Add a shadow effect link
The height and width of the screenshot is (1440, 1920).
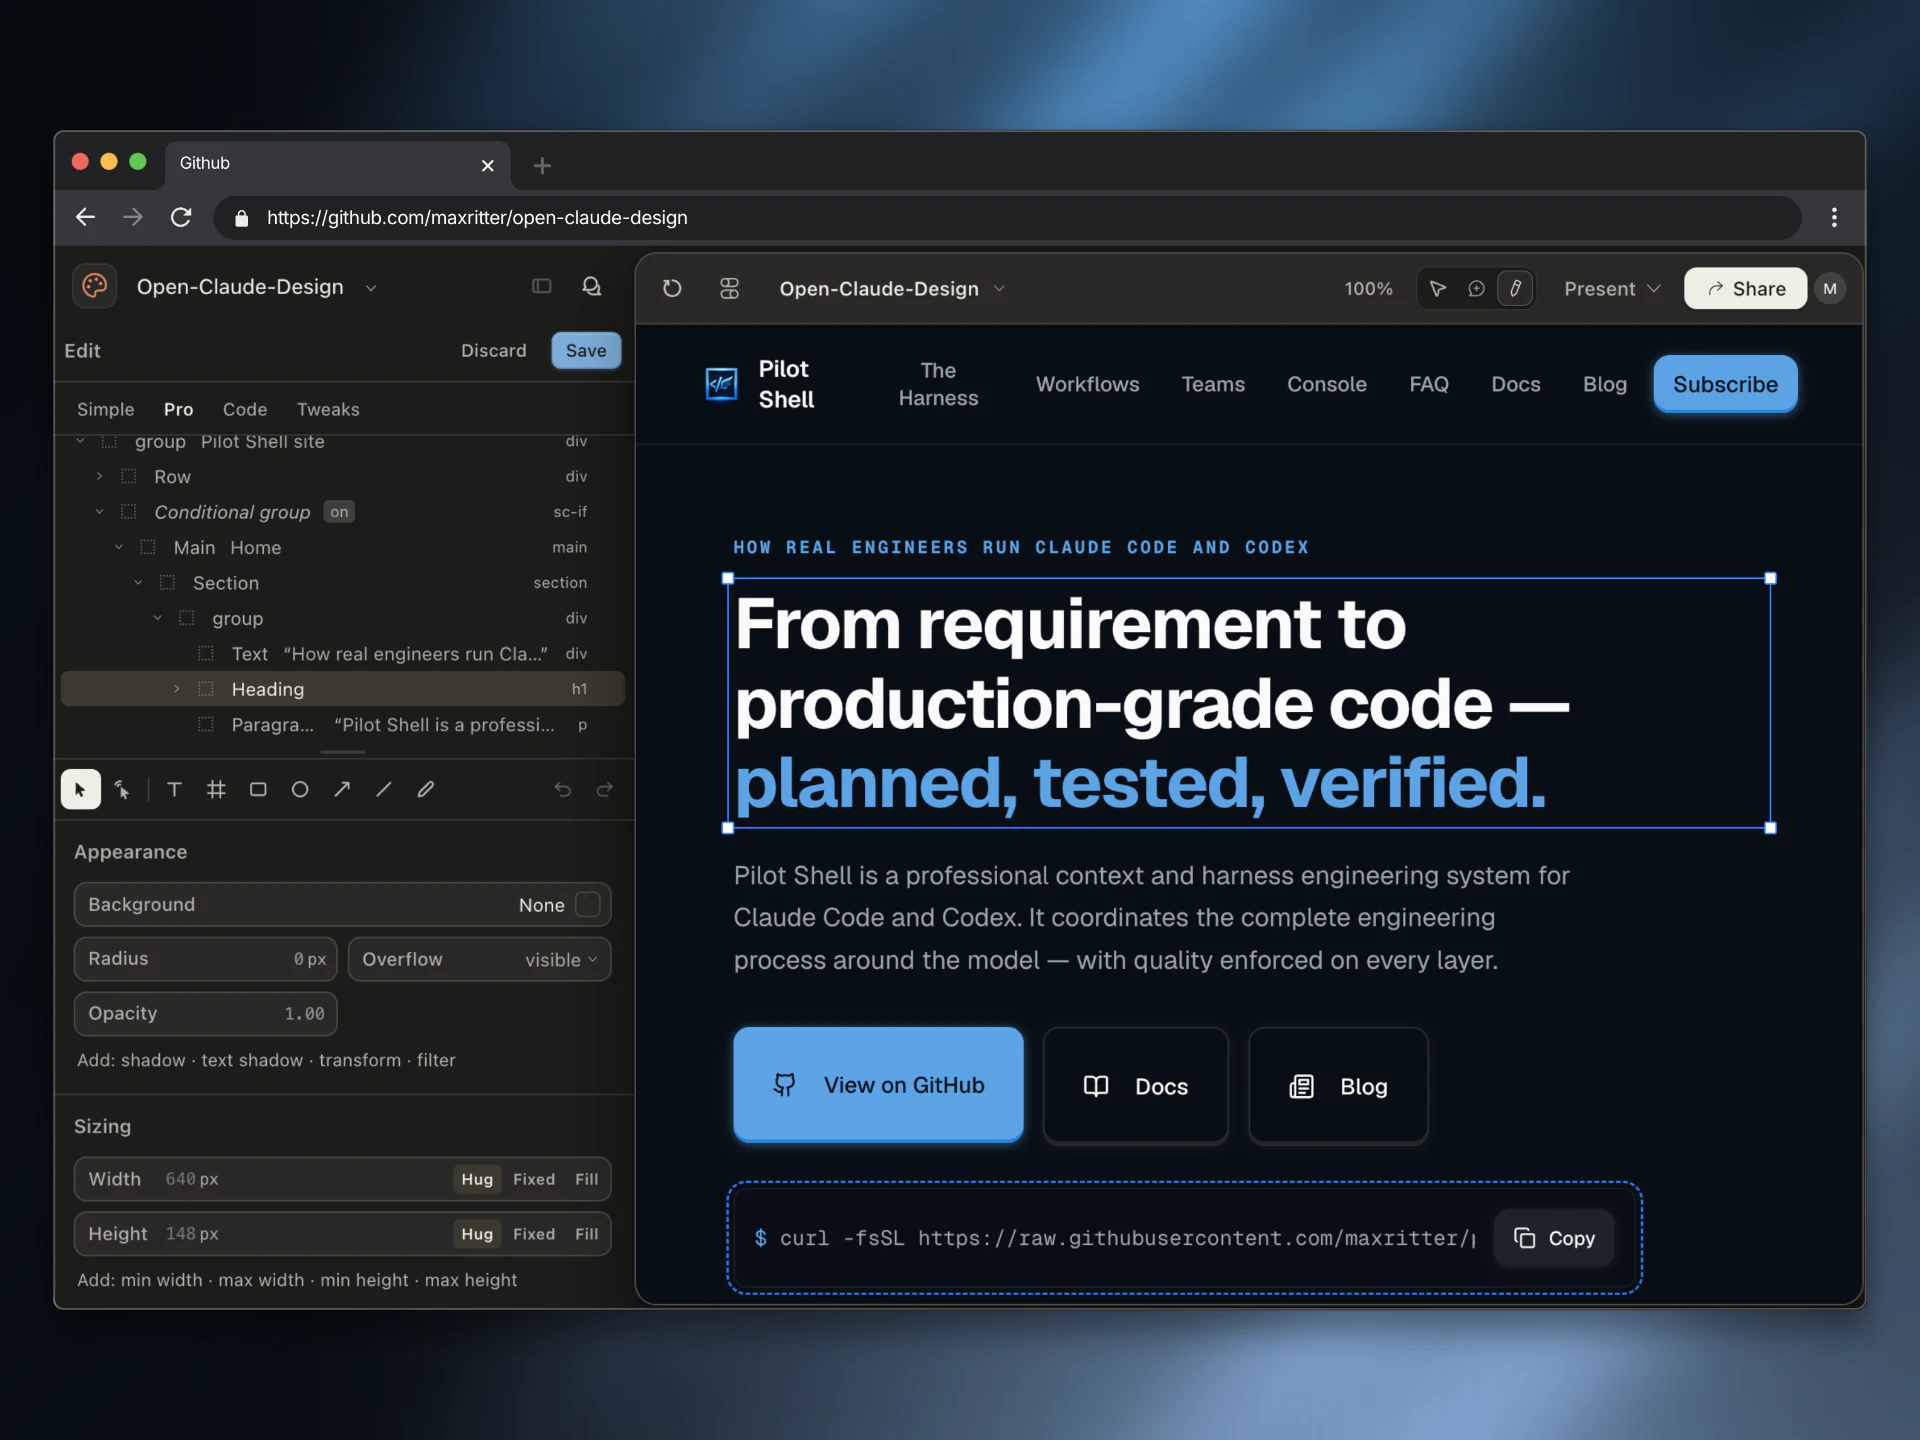[x=152, y=1060]
